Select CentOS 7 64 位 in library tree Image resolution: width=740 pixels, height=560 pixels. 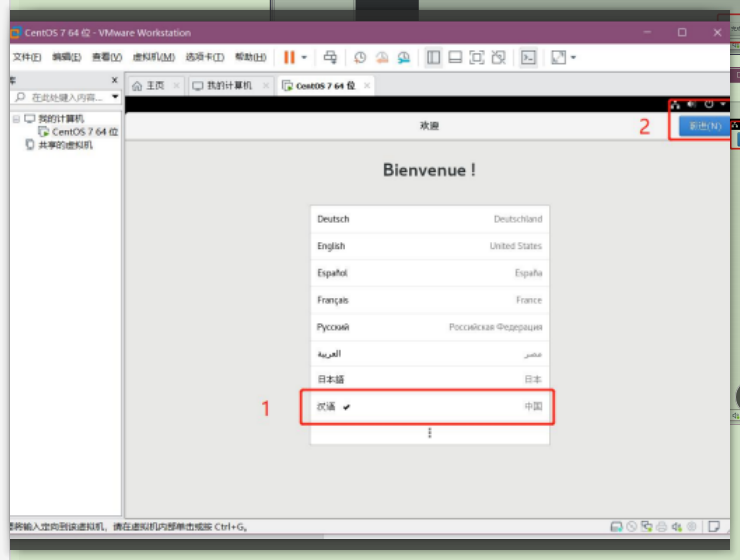pyautogui.click(x=84, y=132)
